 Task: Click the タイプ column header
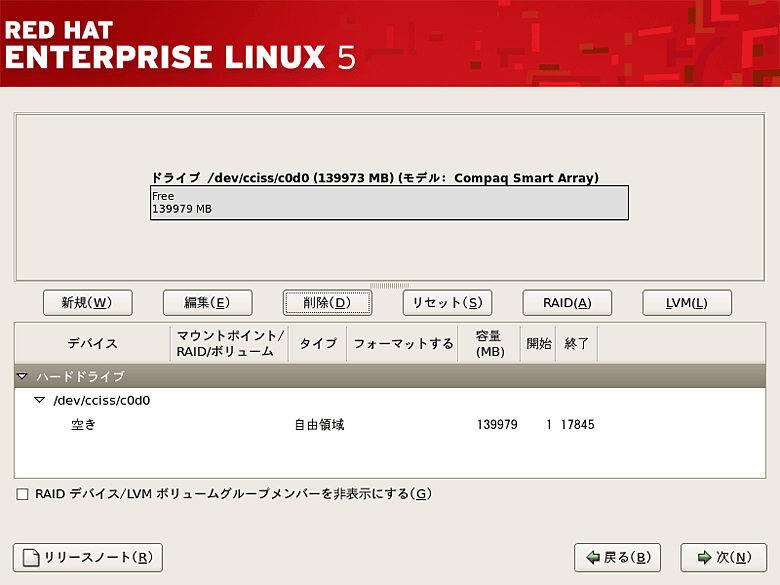pos(318,343)
